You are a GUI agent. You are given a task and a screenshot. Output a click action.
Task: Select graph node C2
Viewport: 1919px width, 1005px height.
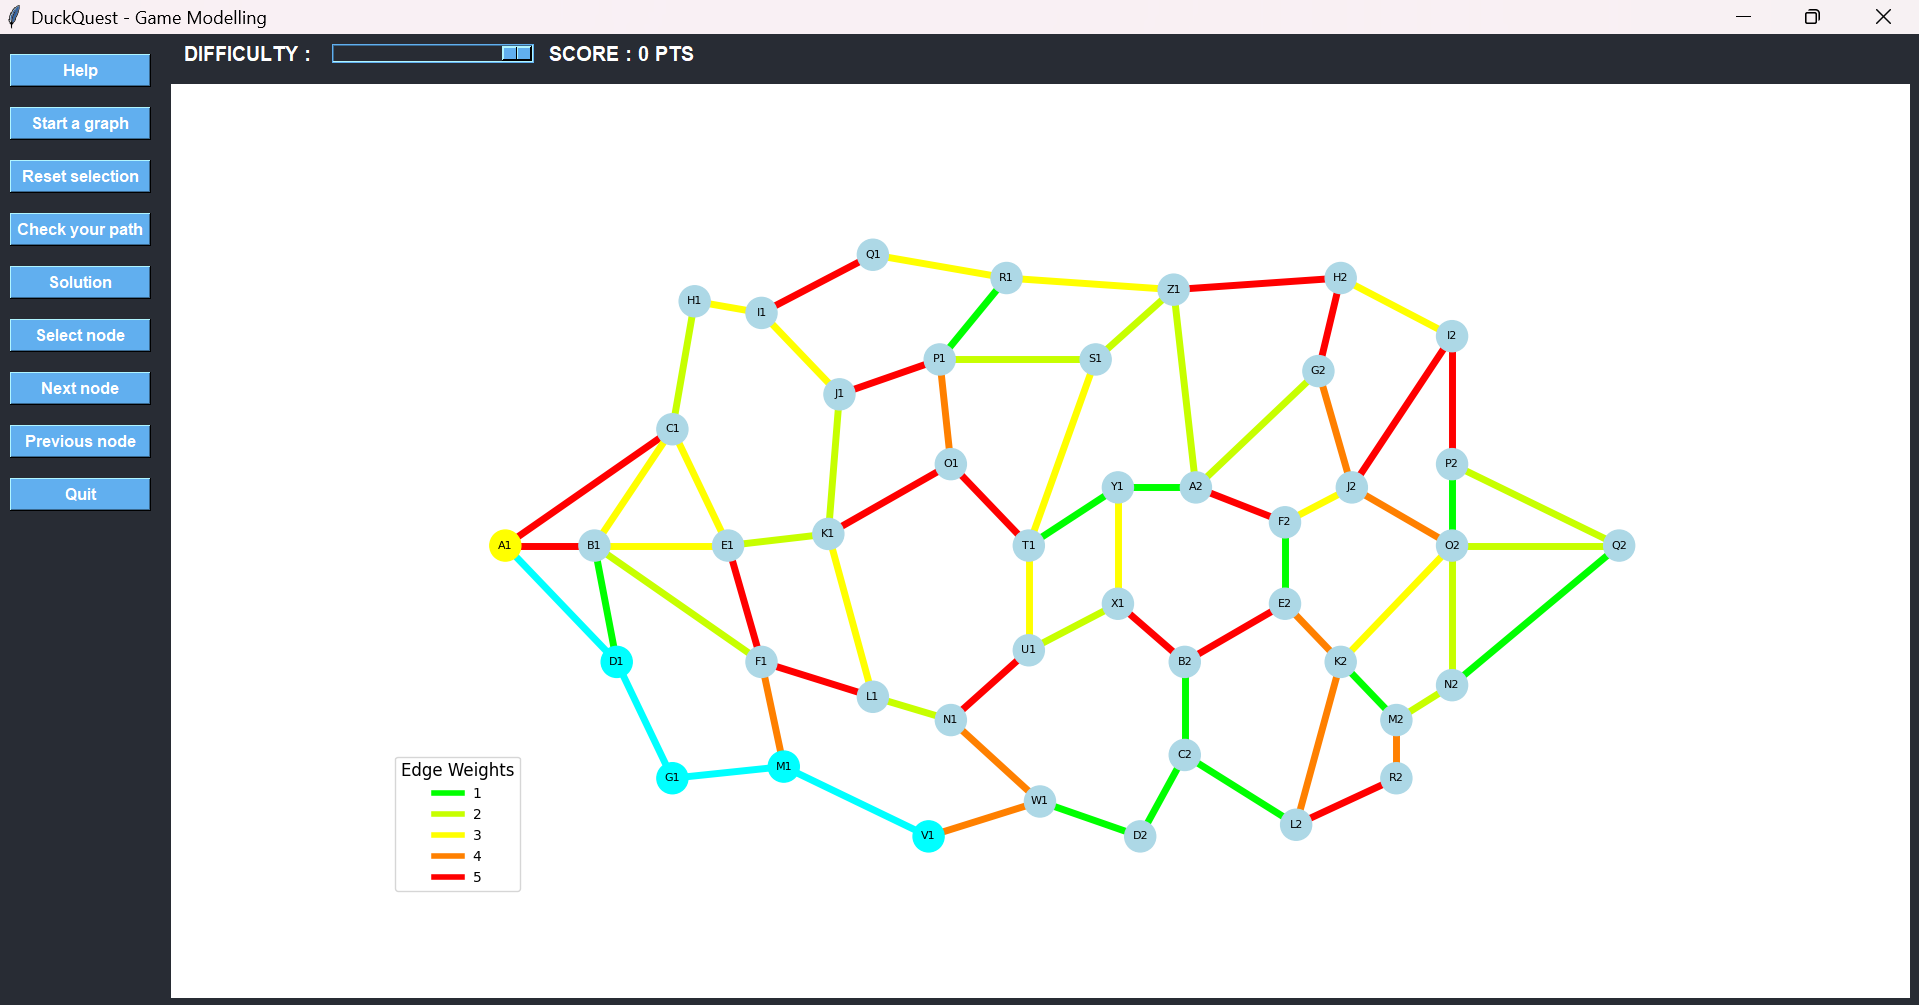1184,754
